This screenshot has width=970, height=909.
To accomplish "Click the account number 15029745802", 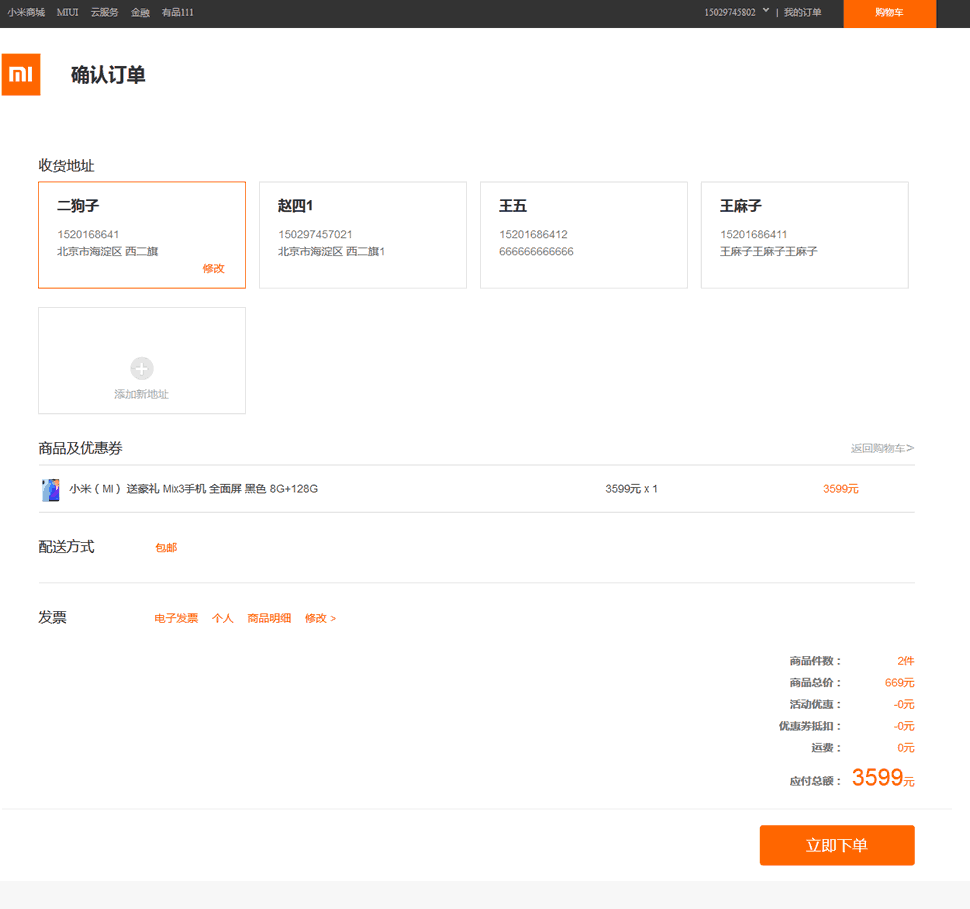I will (x=730, y=12).
